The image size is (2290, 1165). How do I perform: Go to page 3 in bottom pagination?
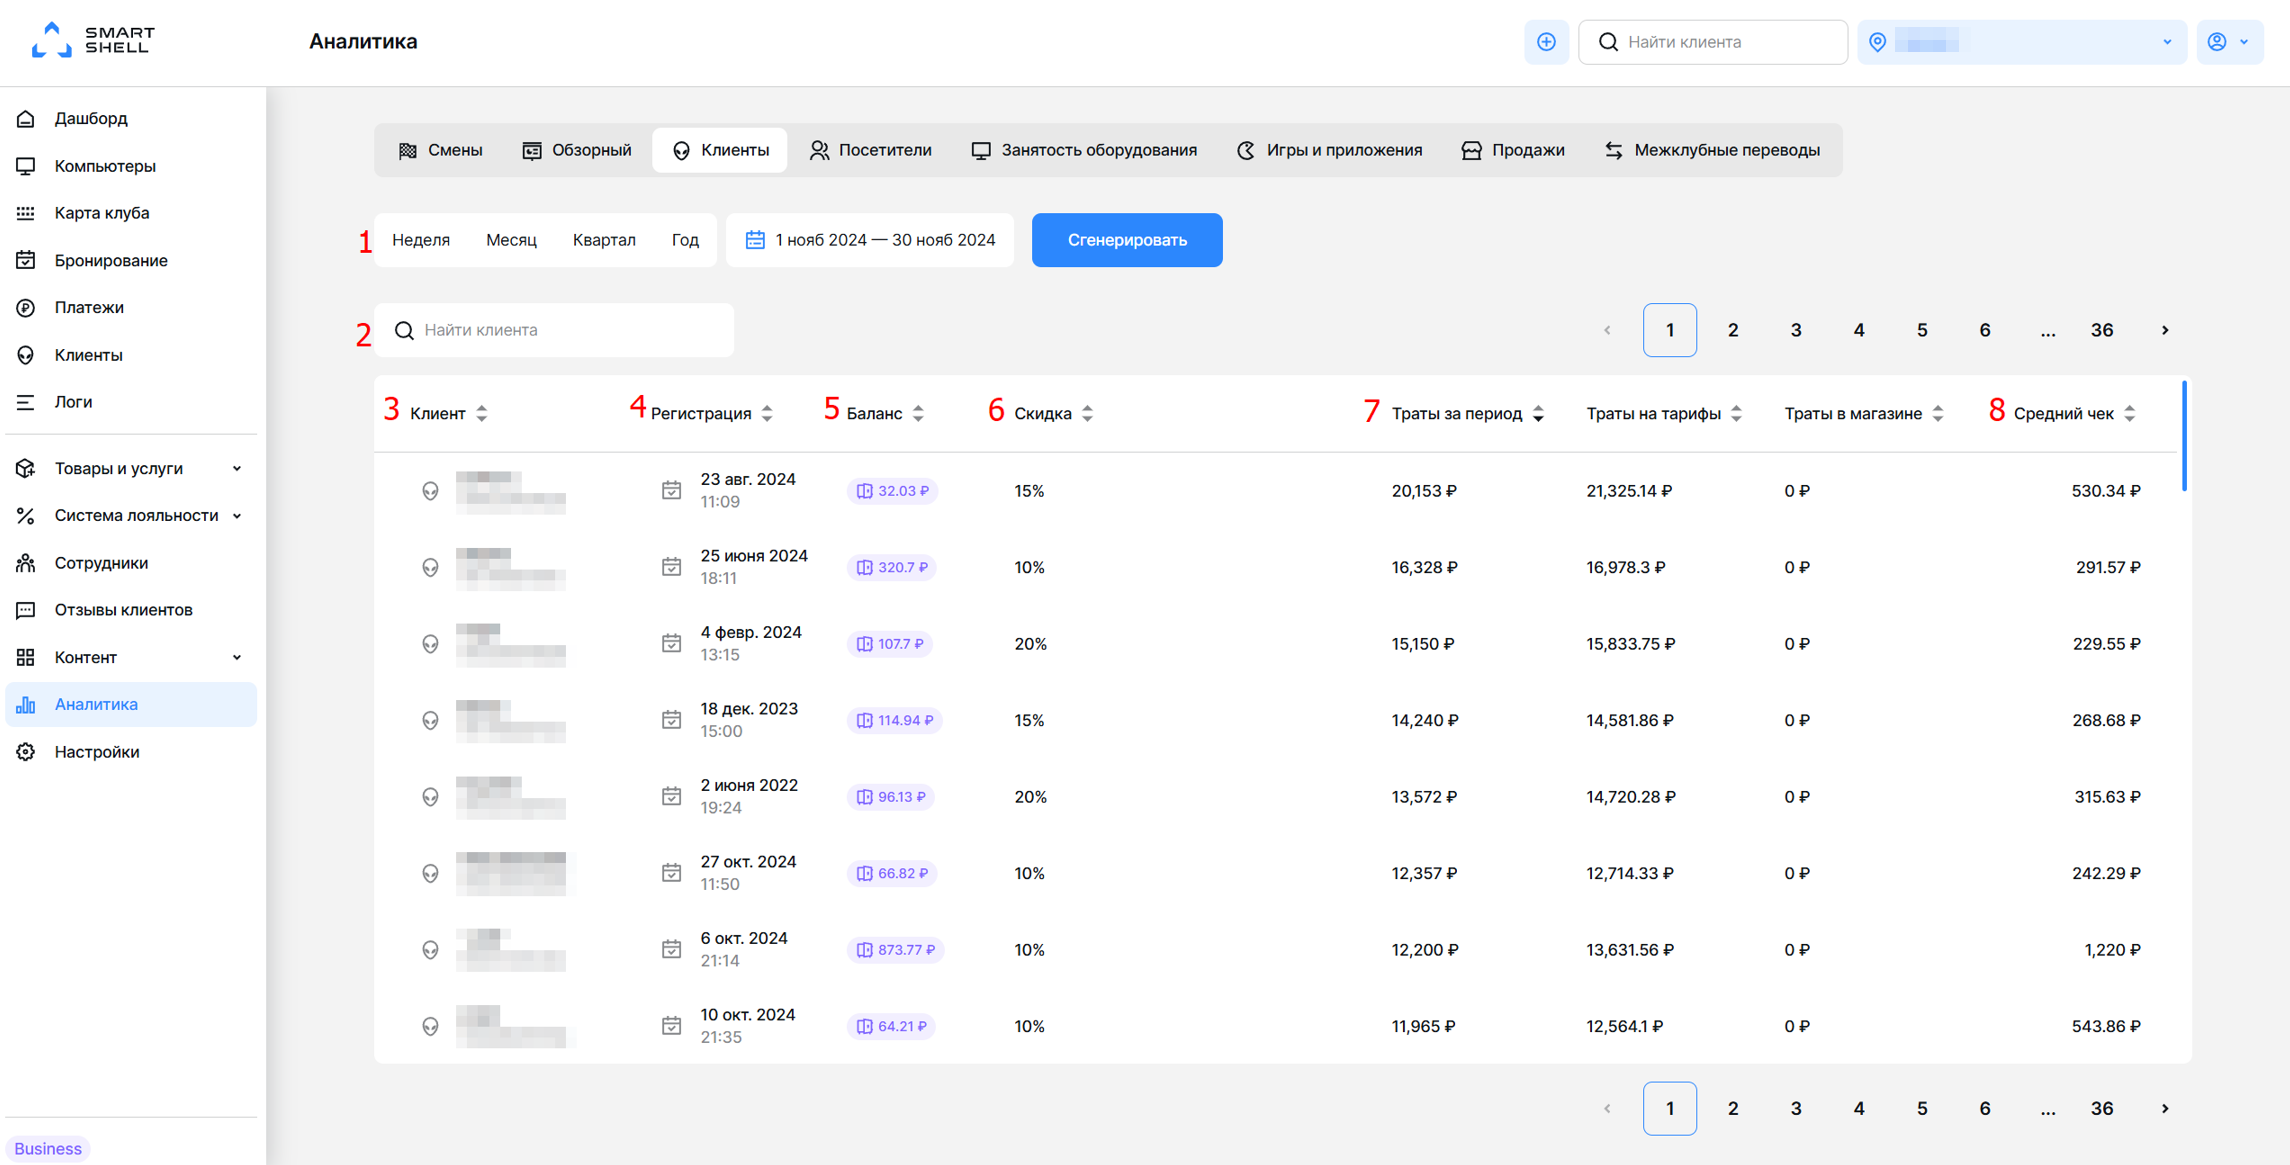[1796, 1108]
